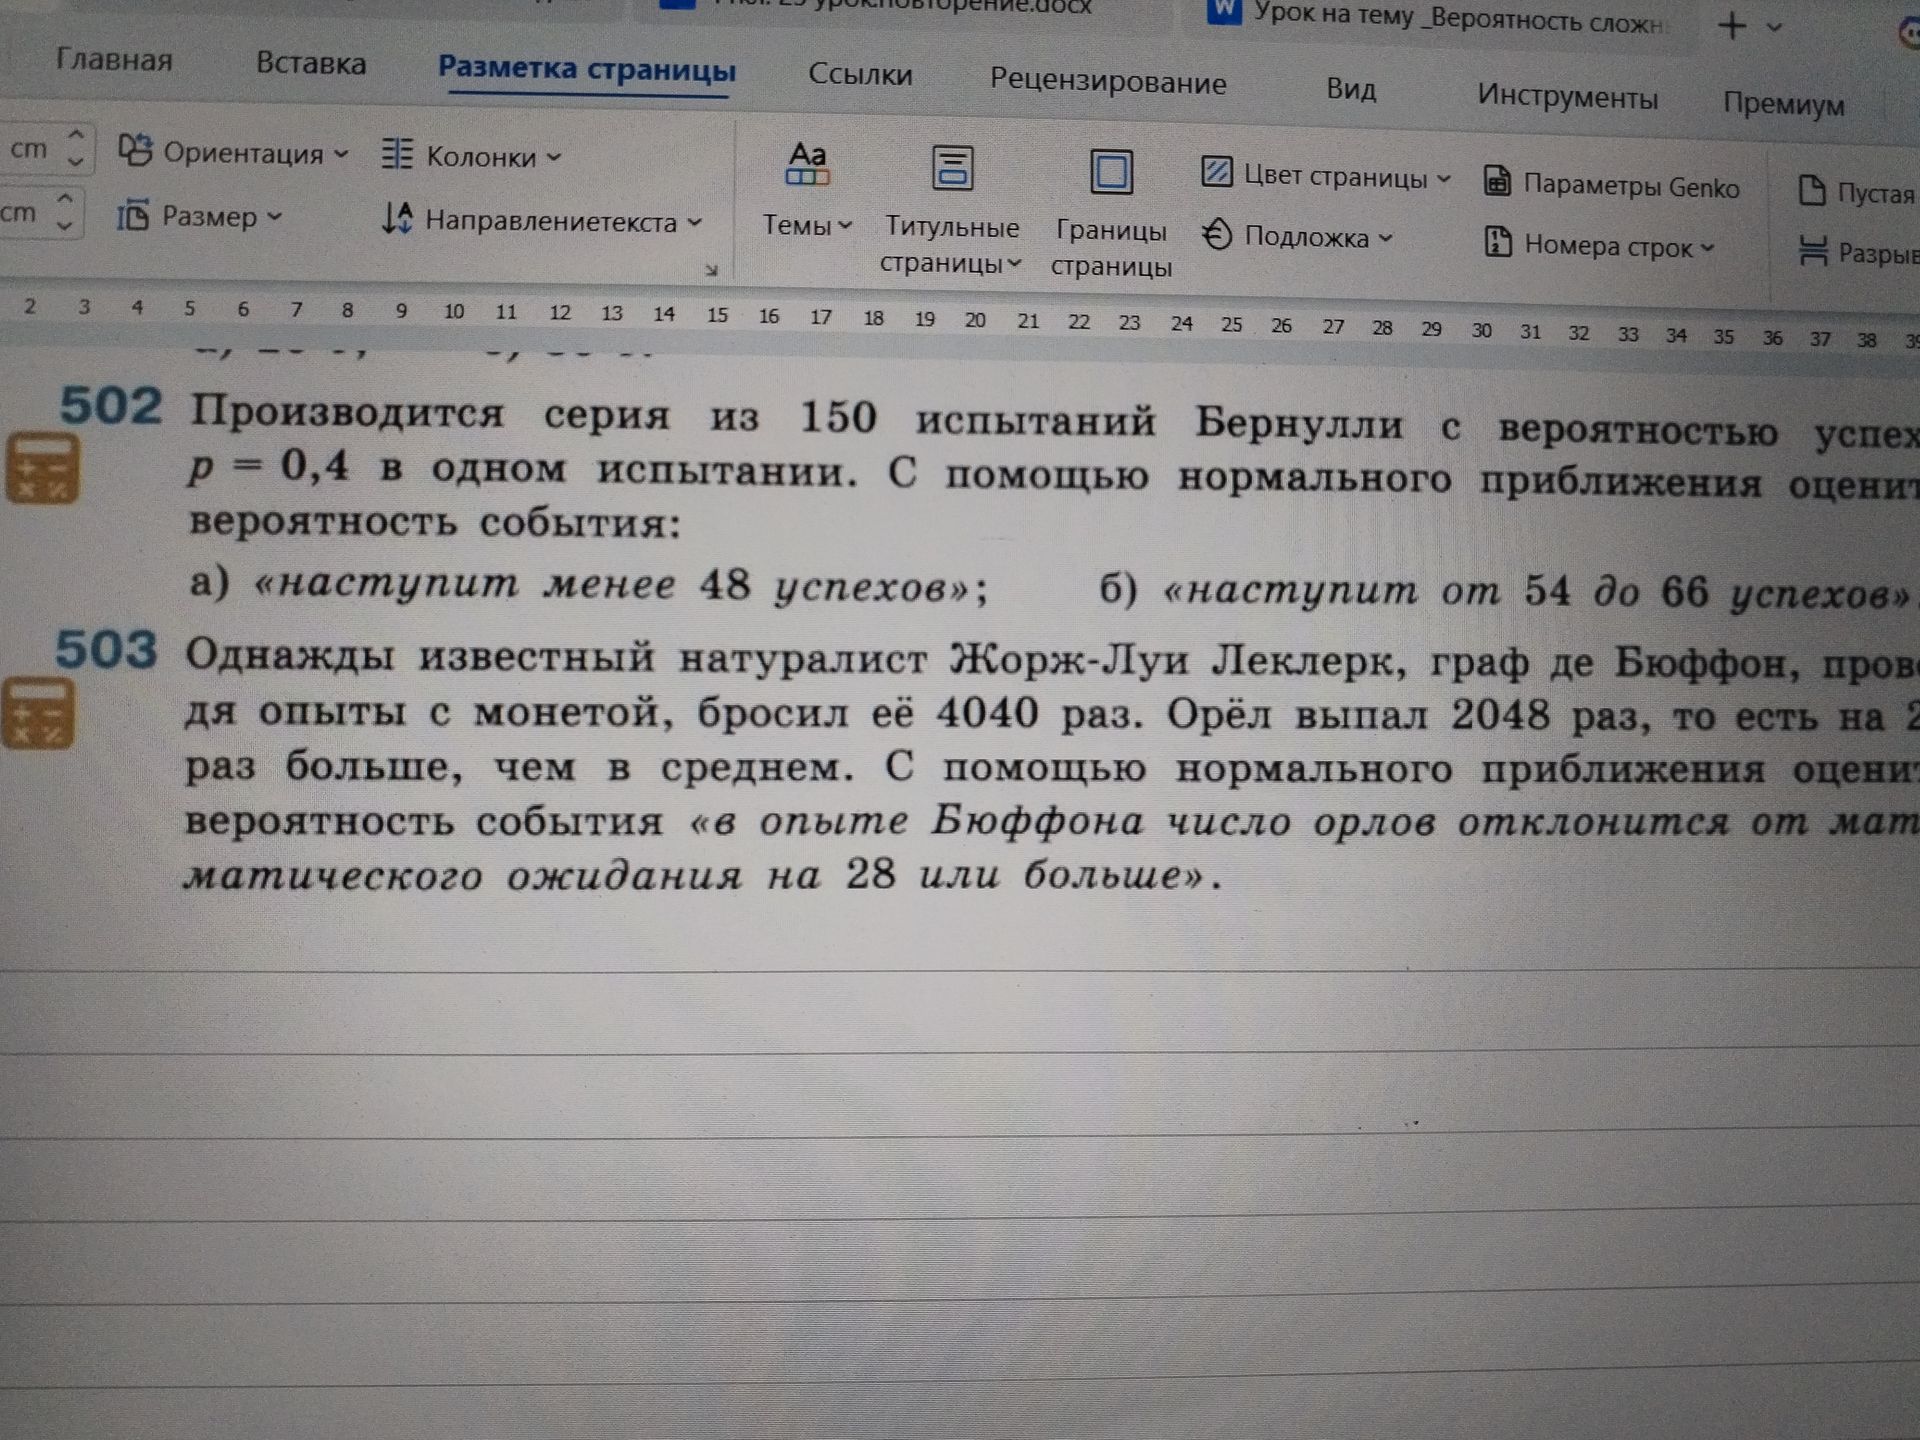Insert a Пустая blank page
Image resolution: width=1920 pixels, height=1440 pixels.
1855,192
